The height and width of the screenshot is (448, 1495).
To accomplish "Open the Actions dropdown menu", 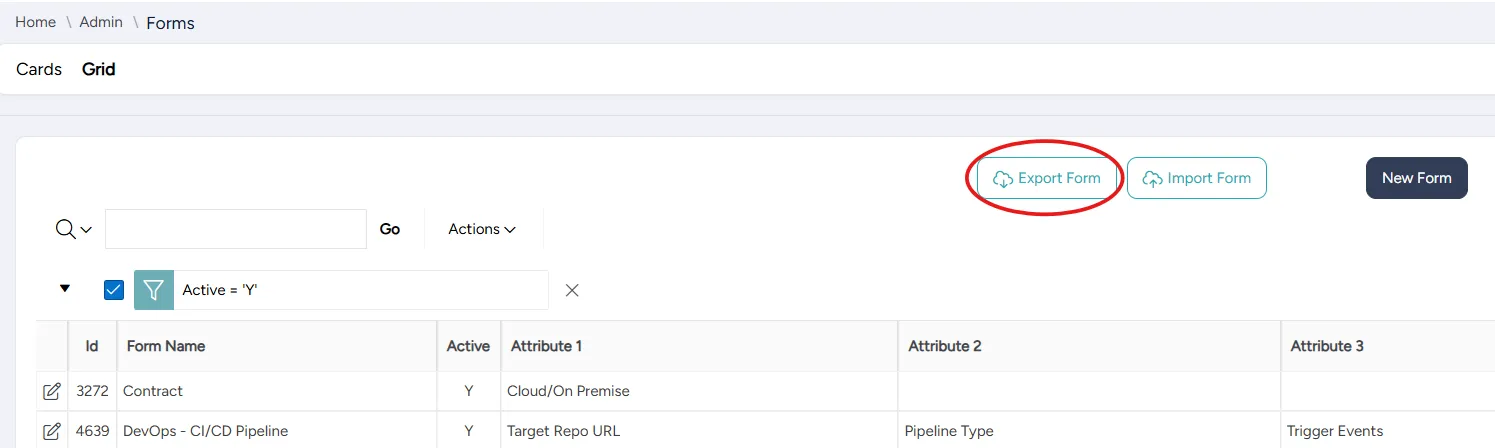I will click(482, 229).
